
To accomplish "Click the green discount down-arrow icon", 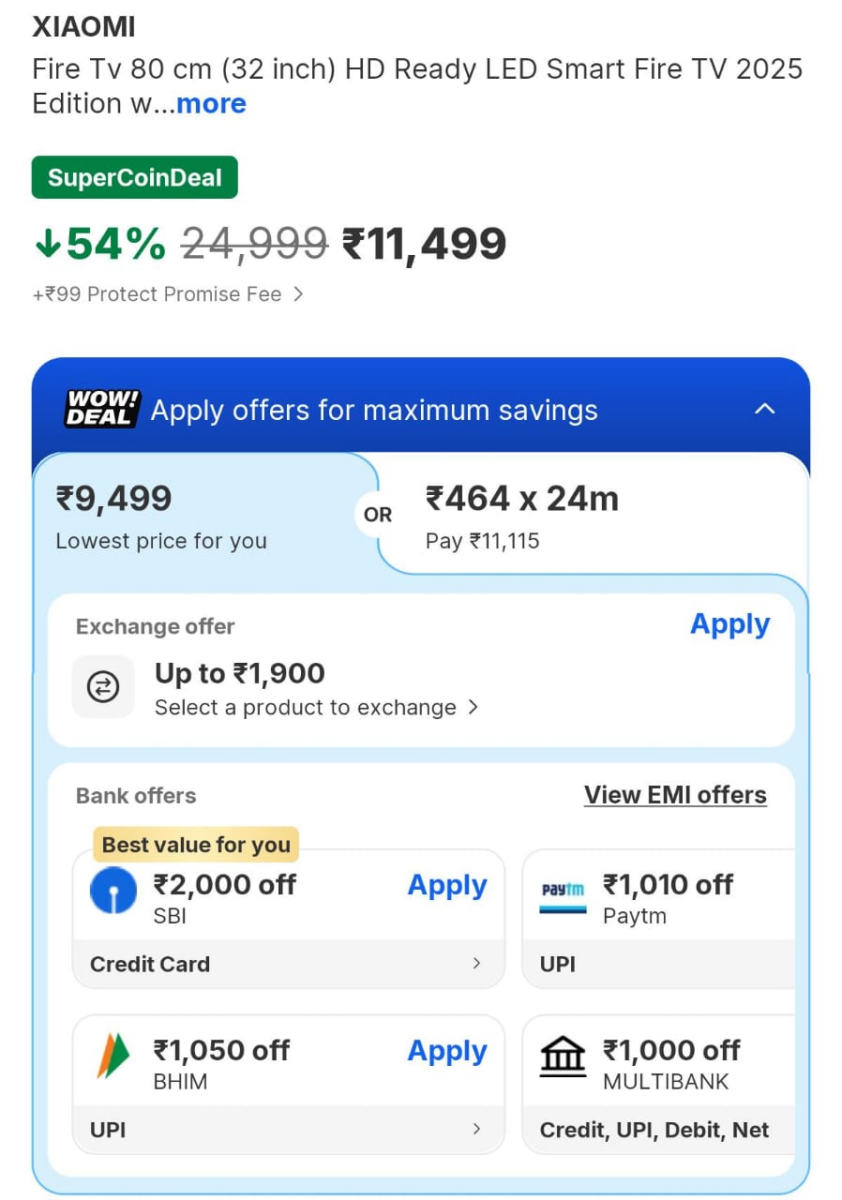I will 46,243.
